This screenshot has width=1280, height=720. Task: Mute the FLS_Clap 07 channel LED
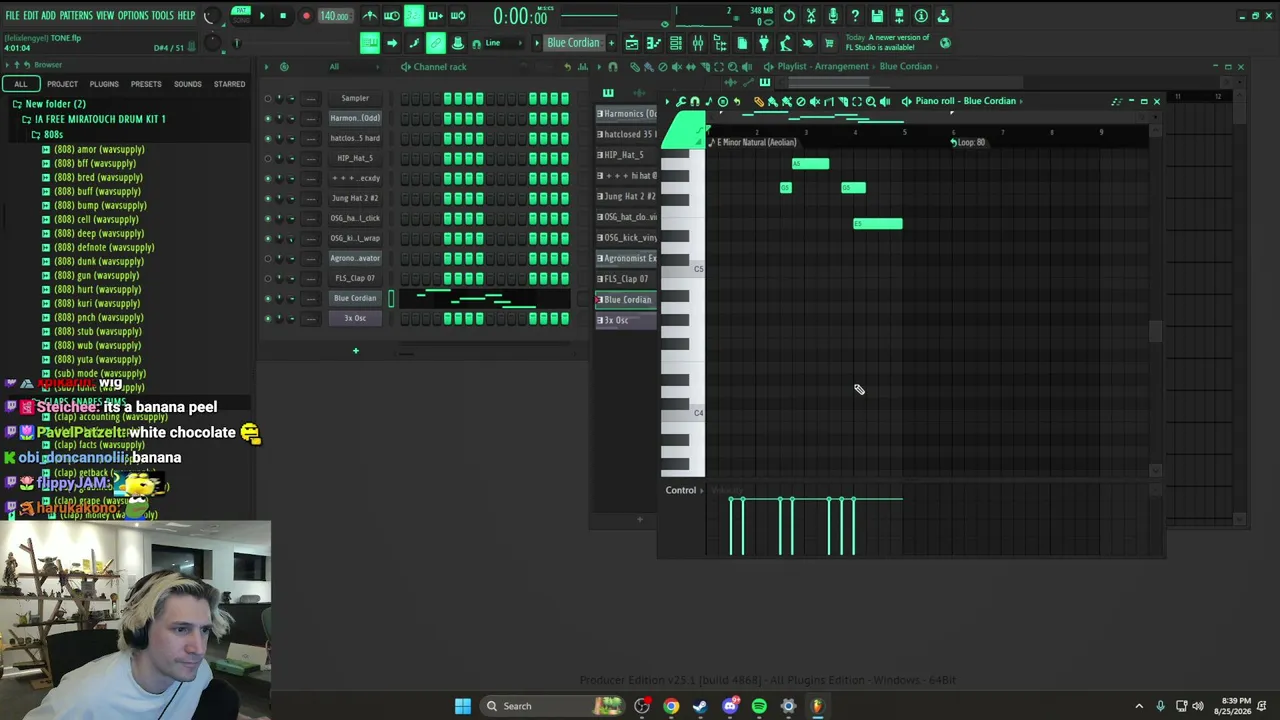tap(267, 278)
